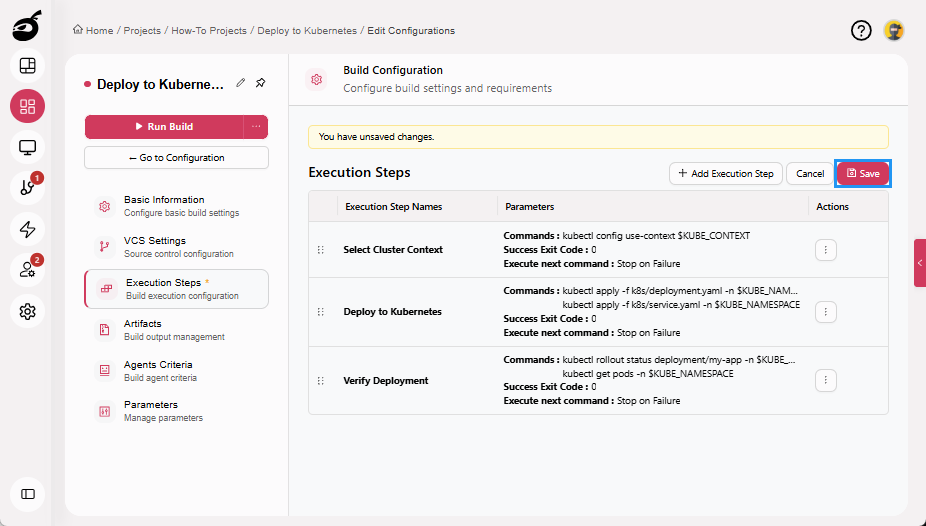
Task: Click Run Build button
Action: [164, 126]
